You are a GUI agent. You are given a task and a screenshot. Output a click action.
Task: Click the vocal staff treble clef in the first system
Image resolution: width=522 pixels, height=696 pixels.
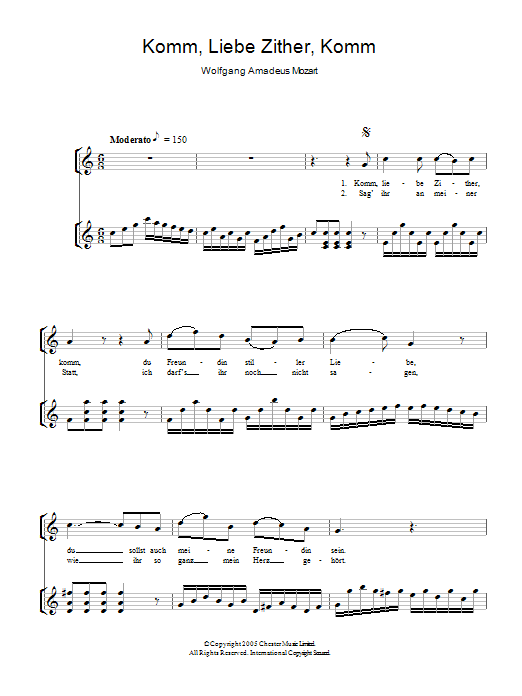tap(88, 161)
